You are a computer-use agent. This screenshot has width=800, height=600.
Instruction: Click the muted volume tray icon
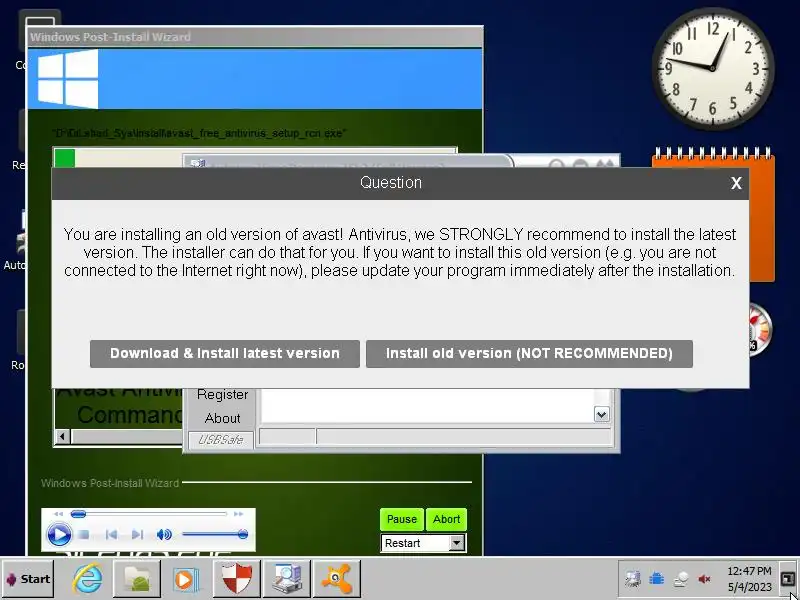click(705, 579)
